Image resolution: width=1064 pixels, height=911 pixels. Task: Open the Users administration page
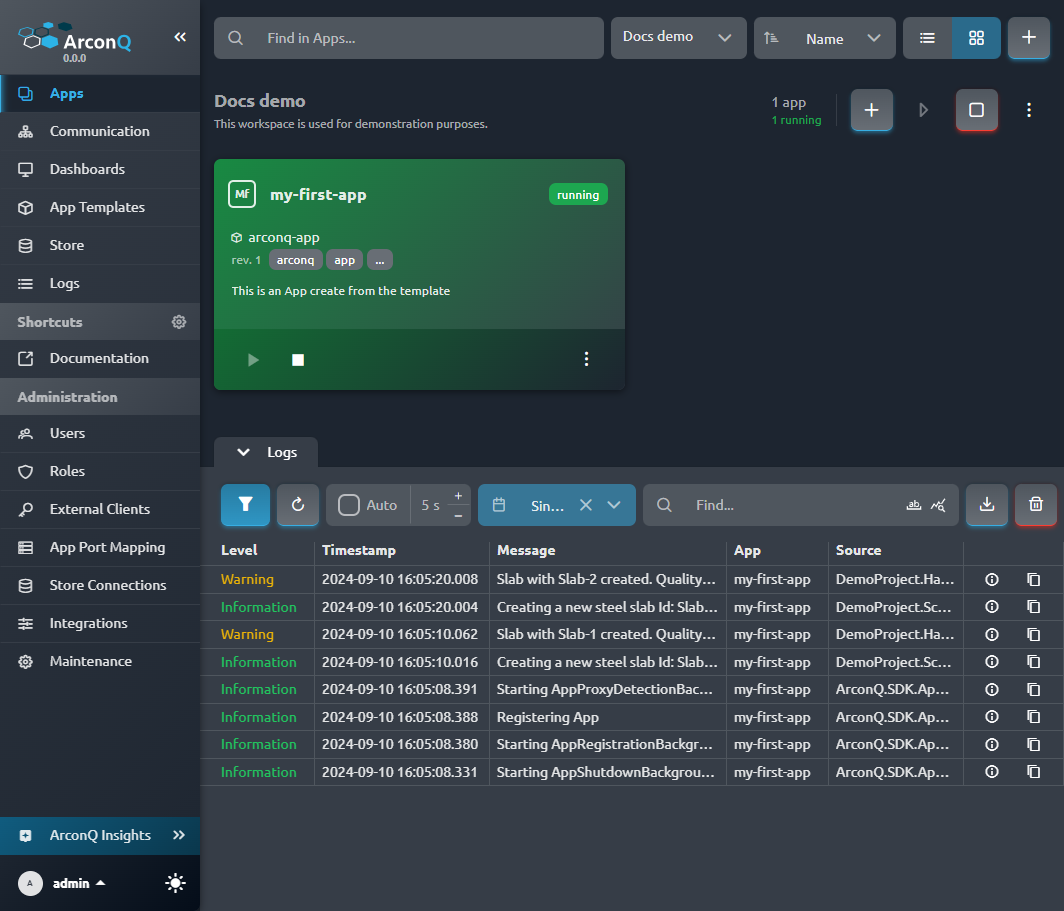[100, 433]
